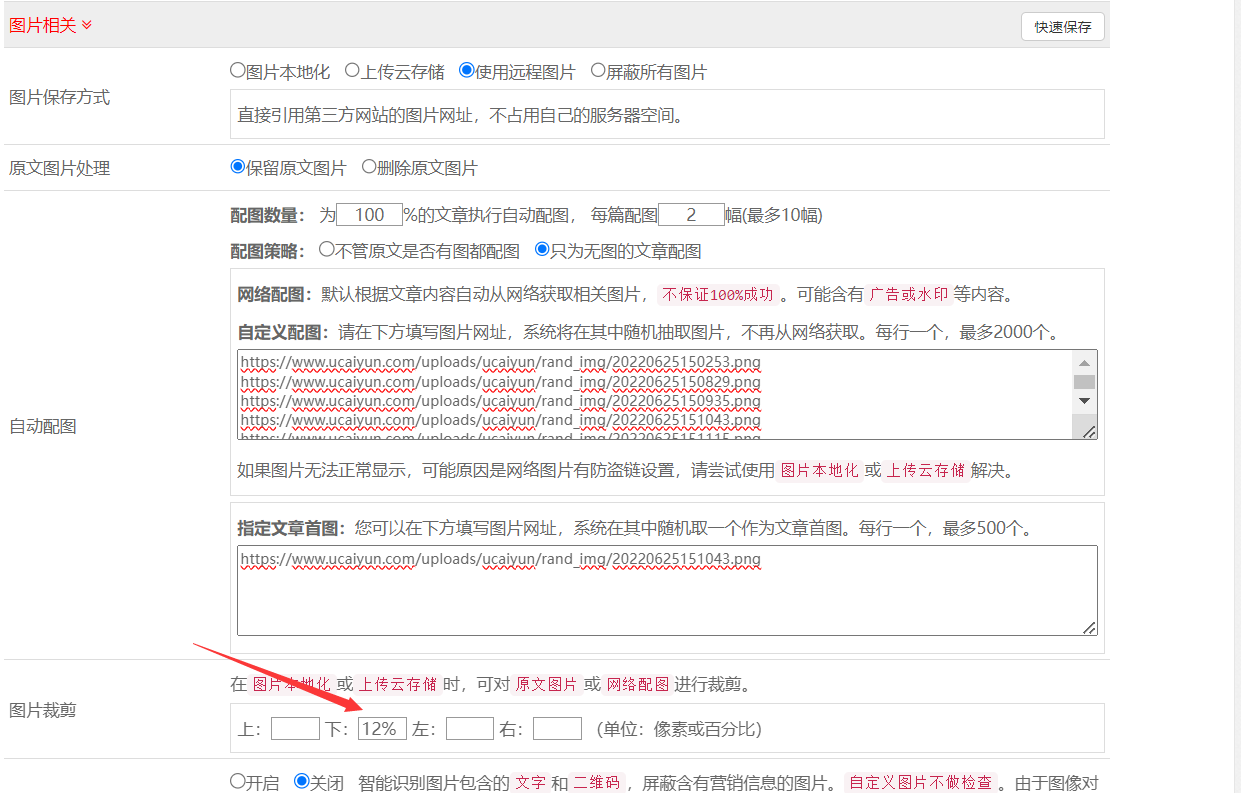The image size is (1241, 793).
Task: Collapse the 图片相关 section header
Action: pos(50,25)
